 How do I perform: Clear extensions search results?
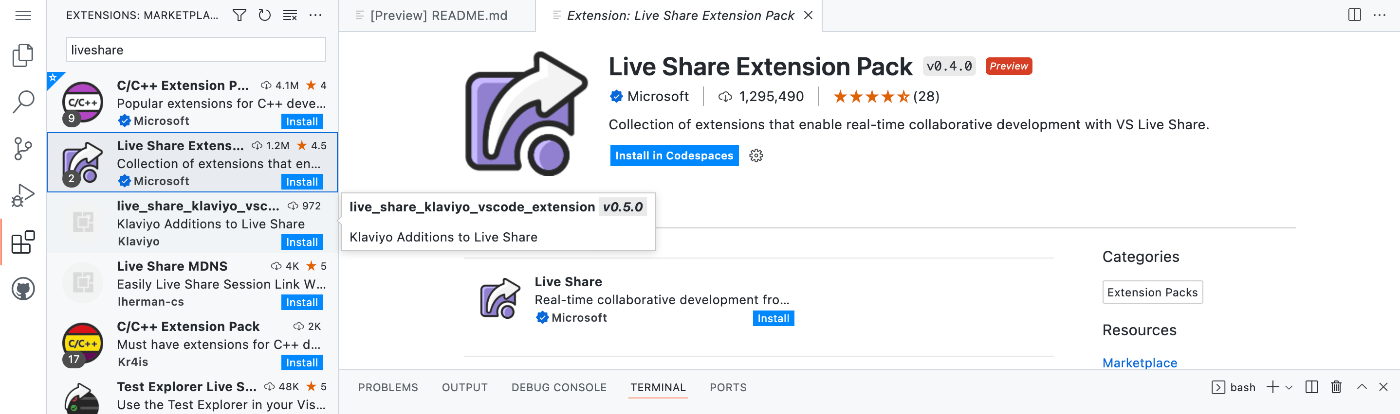[x=290, y=15]
